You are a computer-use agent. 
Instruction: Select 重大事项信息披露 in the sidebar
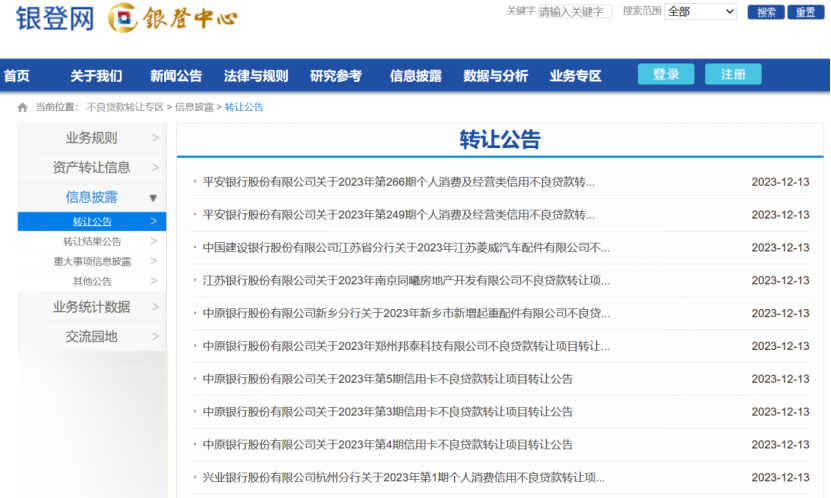pyautogui.click(x=92, y=261)
